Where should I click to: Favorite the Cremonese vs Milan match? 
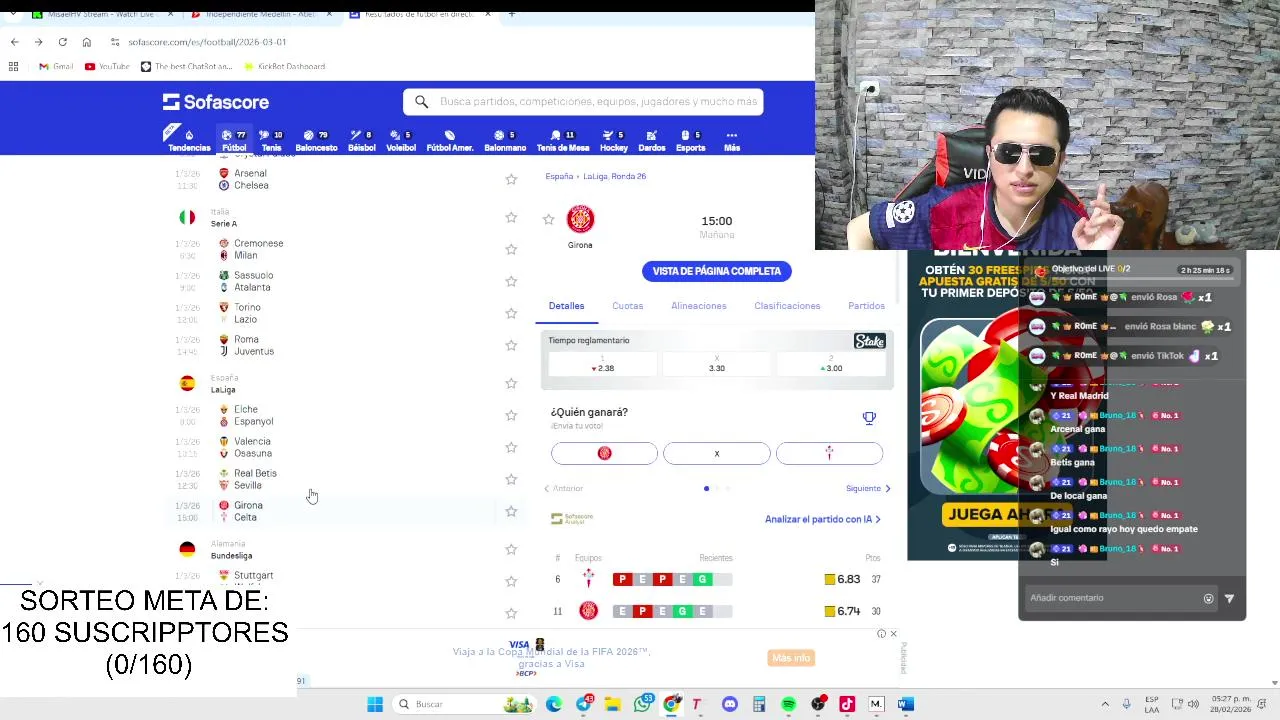pyautogui.click(x=511, y=249)
